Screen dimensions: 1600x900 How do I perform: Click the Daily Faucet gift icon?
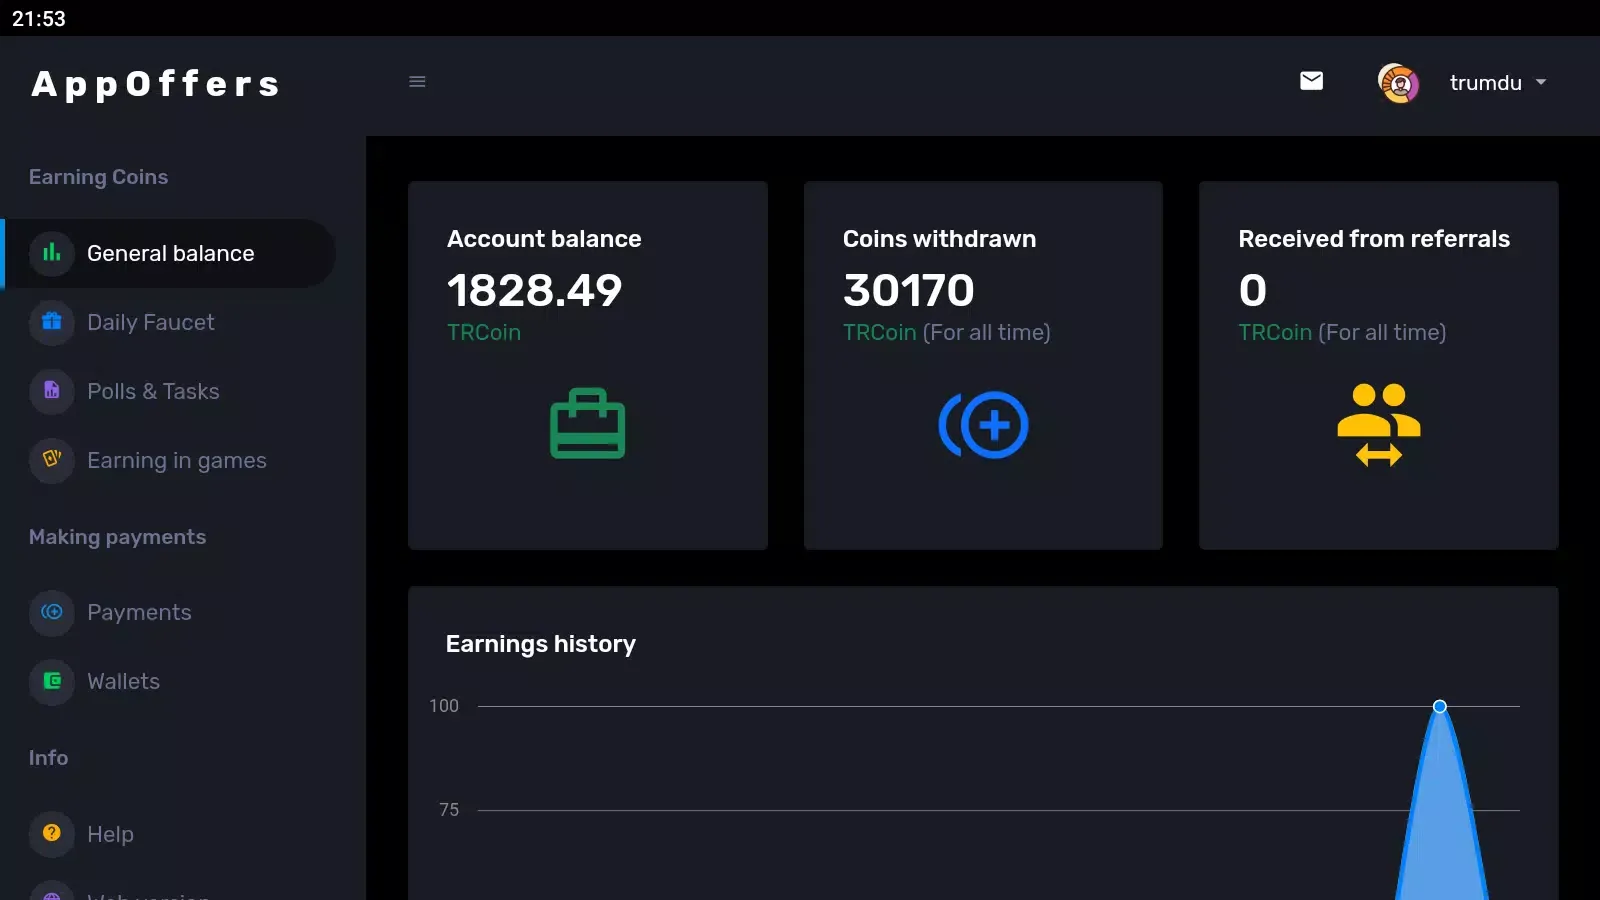(52, 322)
